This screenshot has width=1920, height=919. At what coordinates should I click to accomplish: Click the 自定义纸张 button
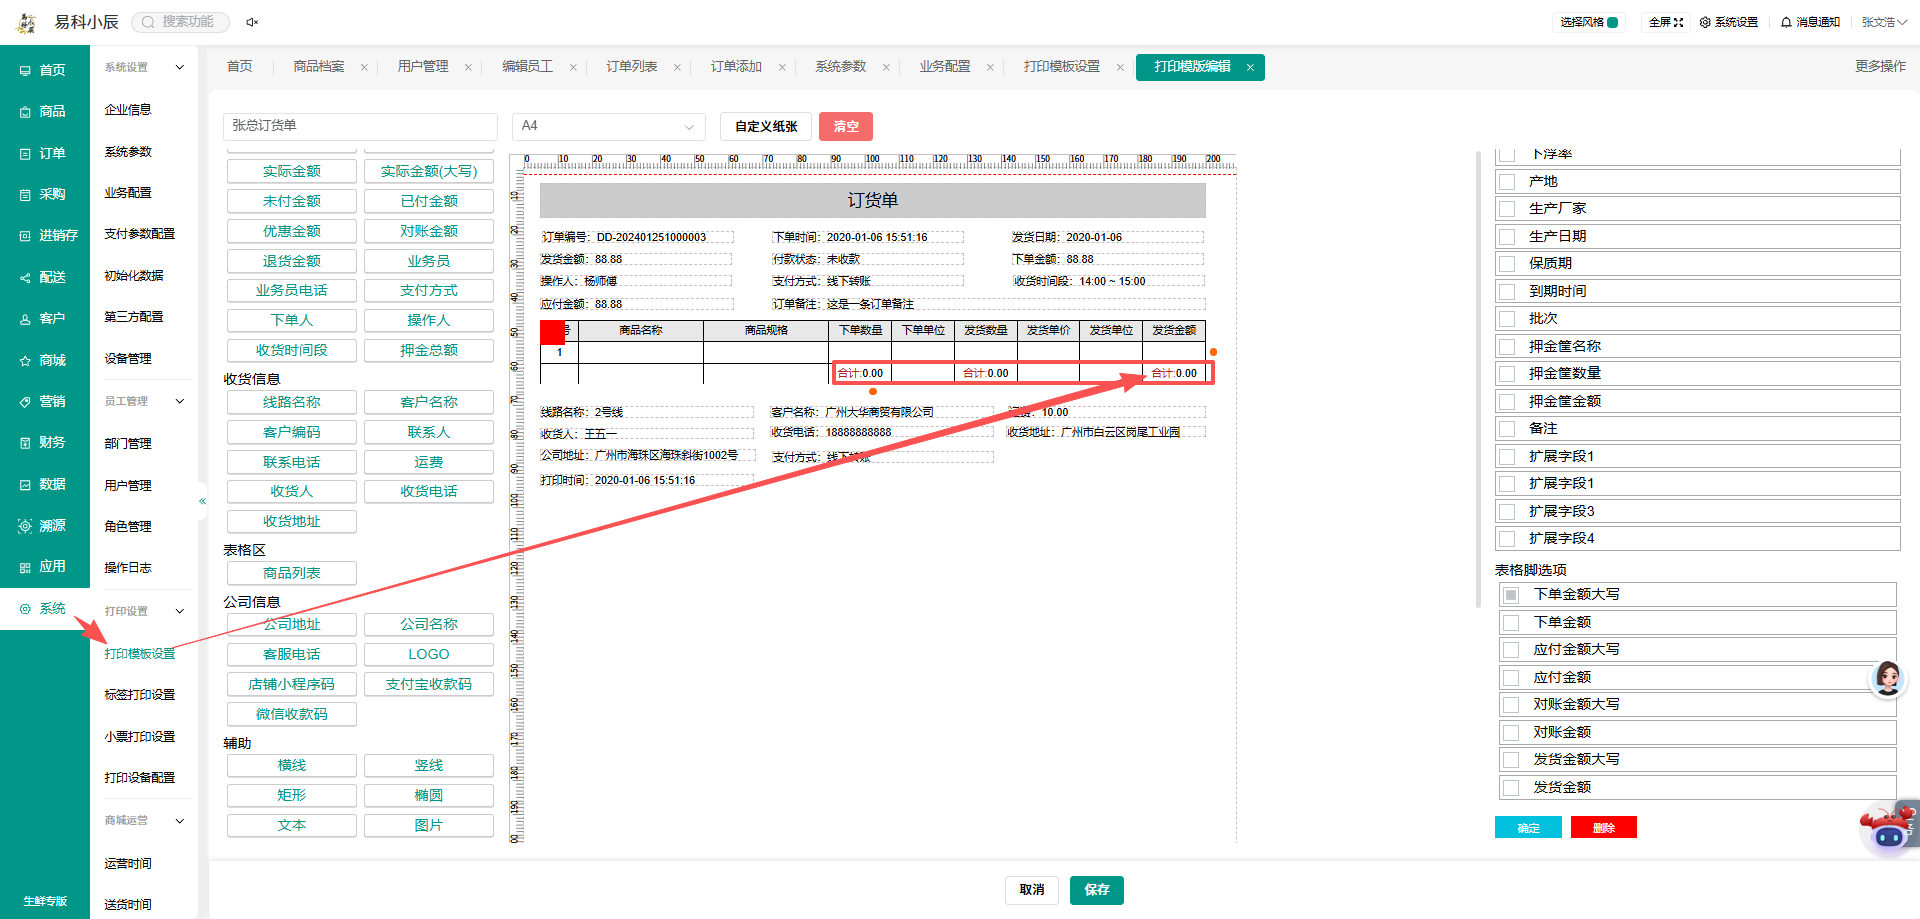766,126
